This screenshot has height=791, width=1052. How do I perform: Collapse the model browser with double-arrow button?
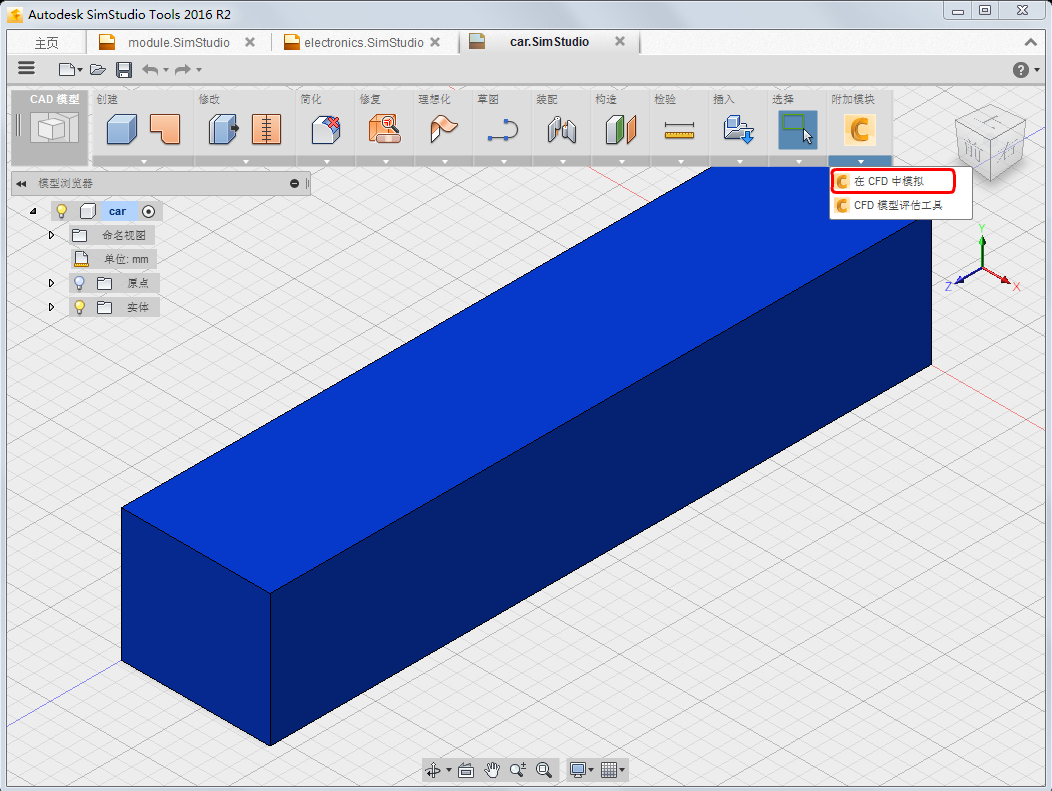click(x=21, y=184)
